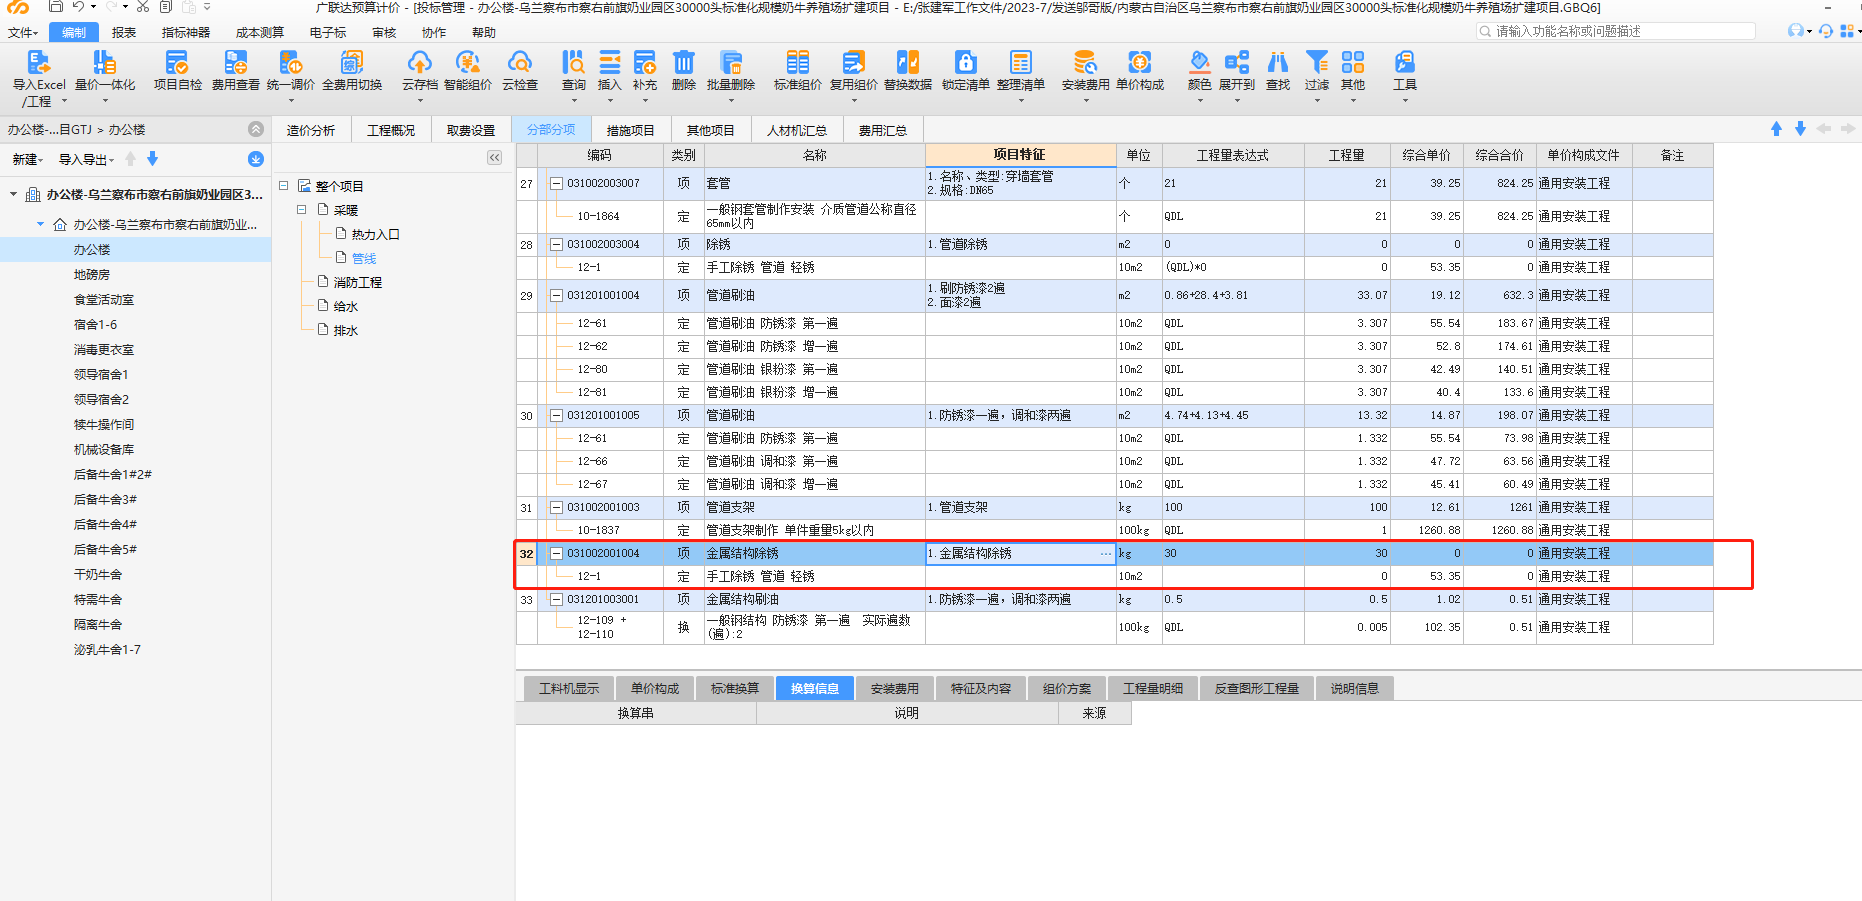1862x901 pixels.
Task: Click the search box 请输入功能名称或问题描述
Action: point(1615,31)
